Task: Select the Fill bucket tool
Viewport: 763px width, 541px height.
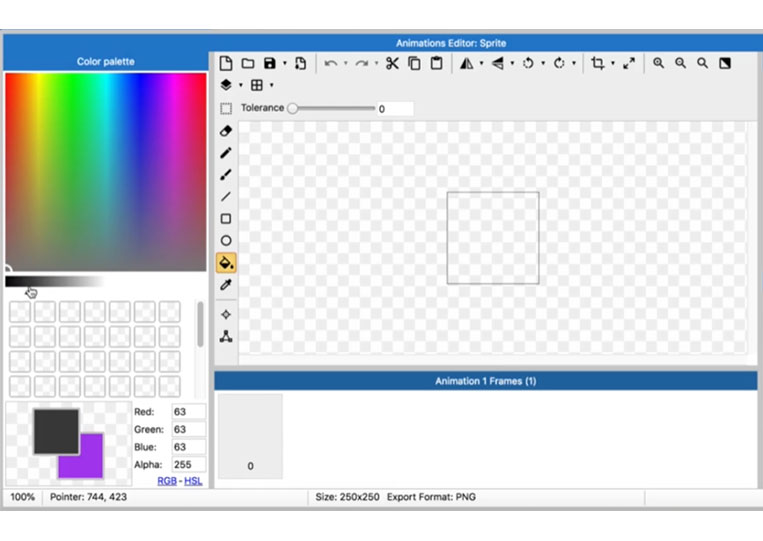Action: point(226,263)
